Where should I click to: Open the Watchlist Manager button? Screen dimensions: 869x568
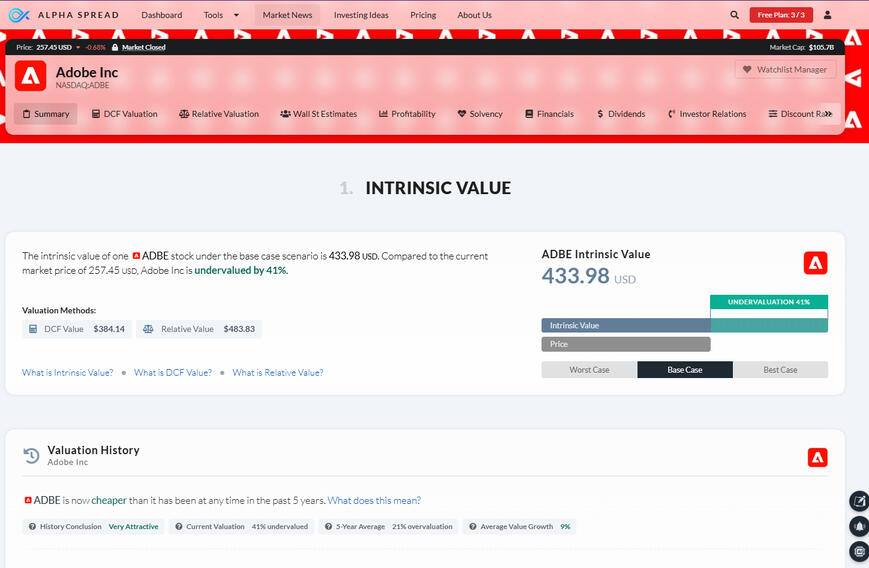[785, 70]
